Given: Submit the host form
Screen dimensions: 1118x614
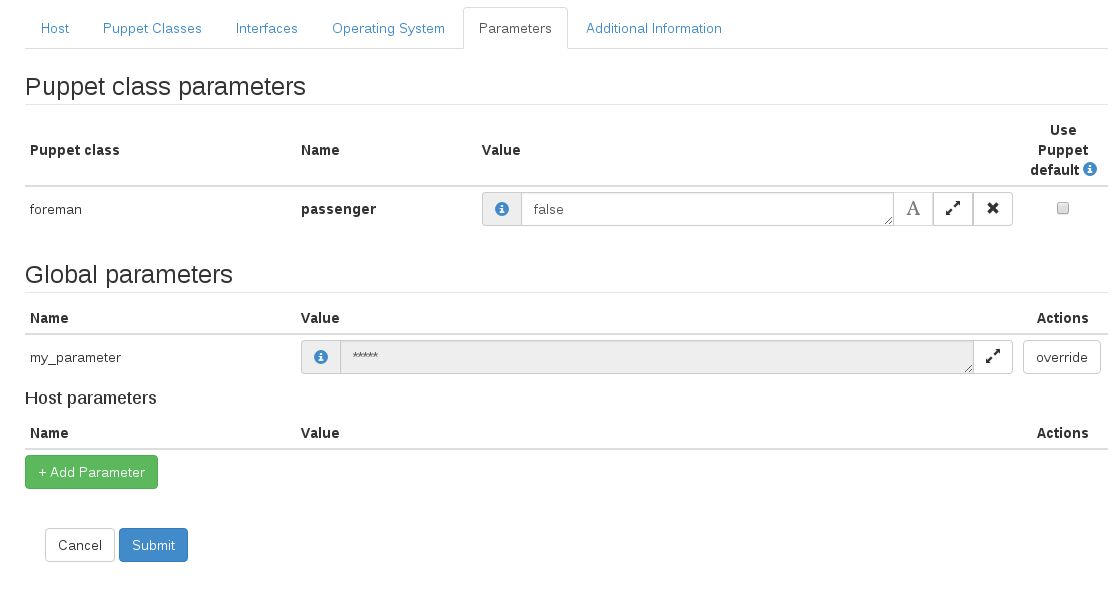Looking at the screenshot, I should click(x=153, y=545).
